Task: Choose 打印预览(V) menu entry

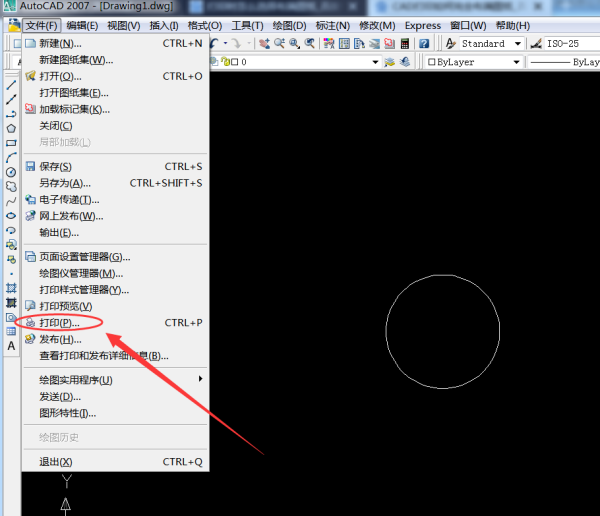Action: pyautogui.click(x=114, y=306)
